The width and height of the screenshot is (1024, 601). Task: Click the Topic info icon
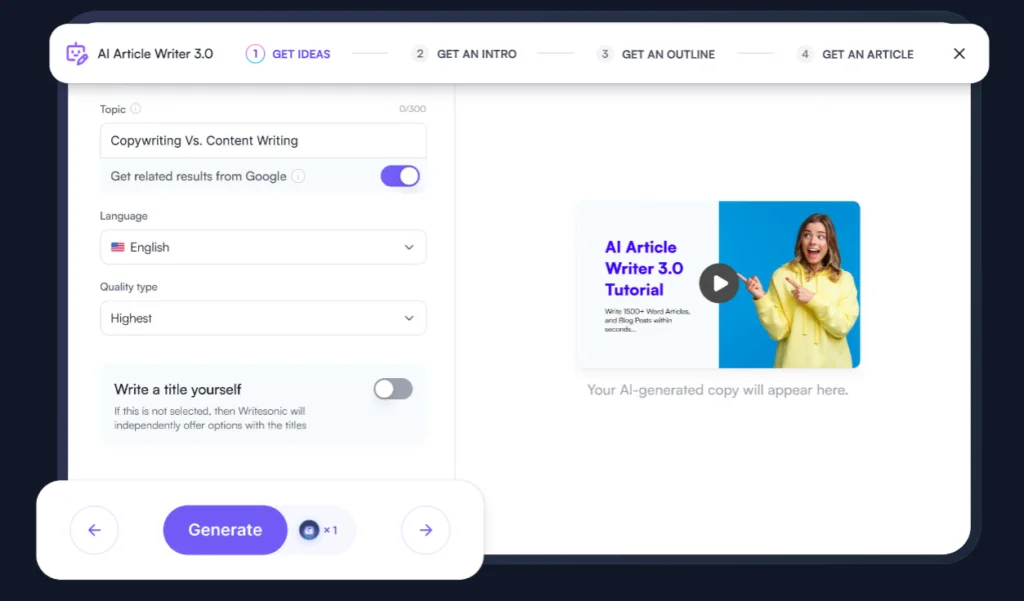point(135,109)
